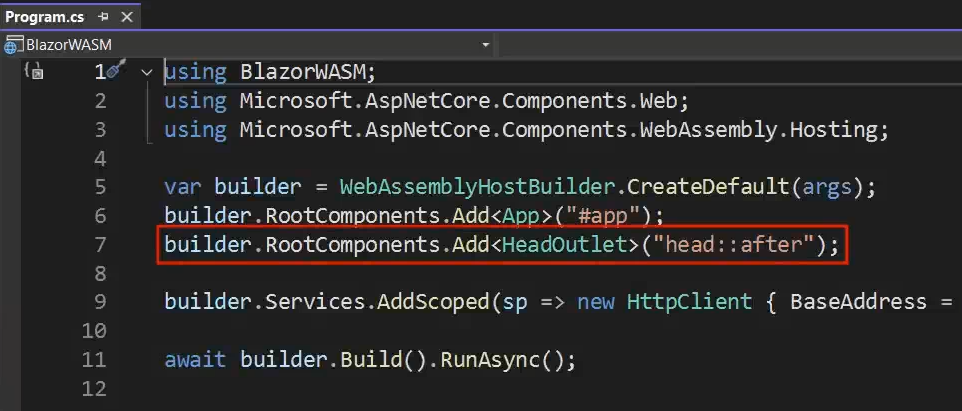
Task: Click 'CreateDefault' method name
Action: click(707, 187)
